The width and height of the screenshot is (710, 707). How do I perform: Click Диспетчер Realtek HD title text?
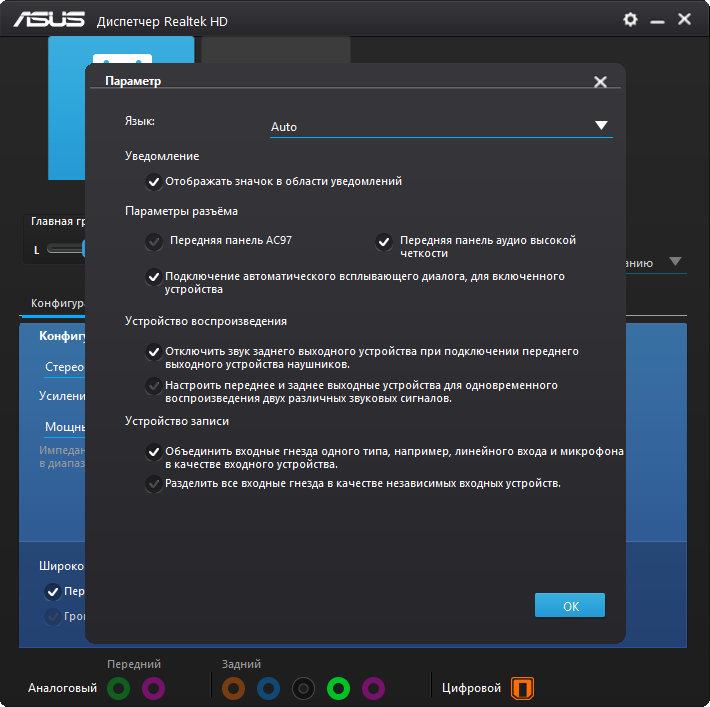(162, 22)
